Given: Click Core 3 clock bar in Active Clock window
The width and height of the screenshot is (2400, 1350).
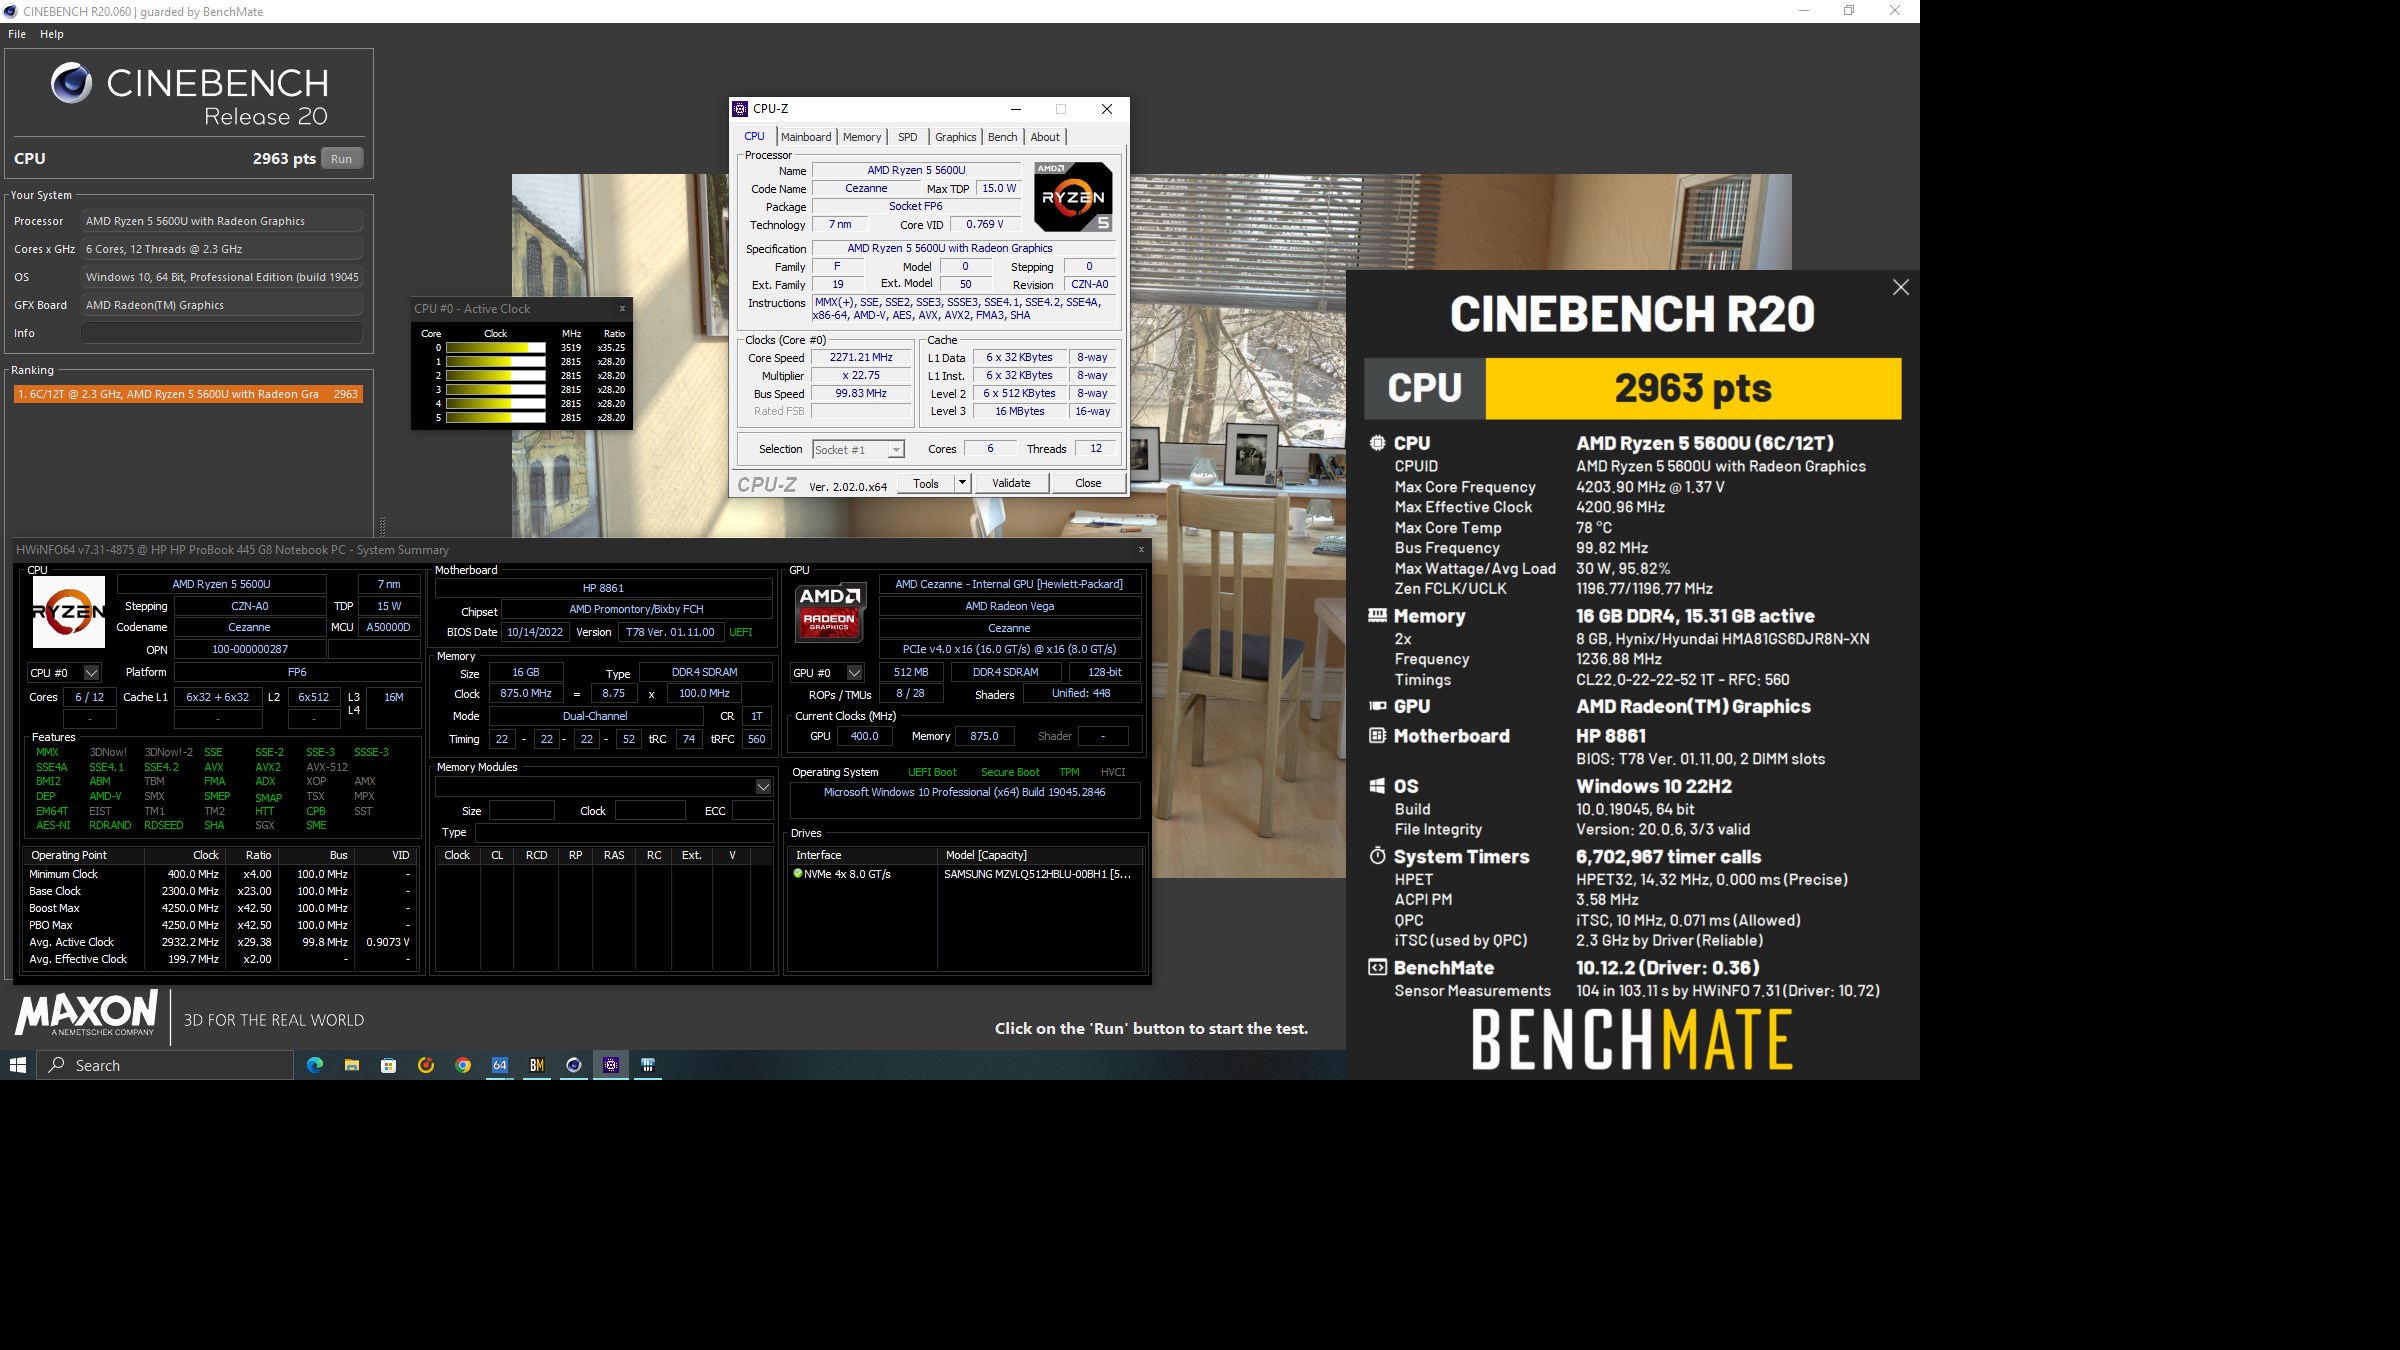Looking at the screenshot, I should coord(496,390).
